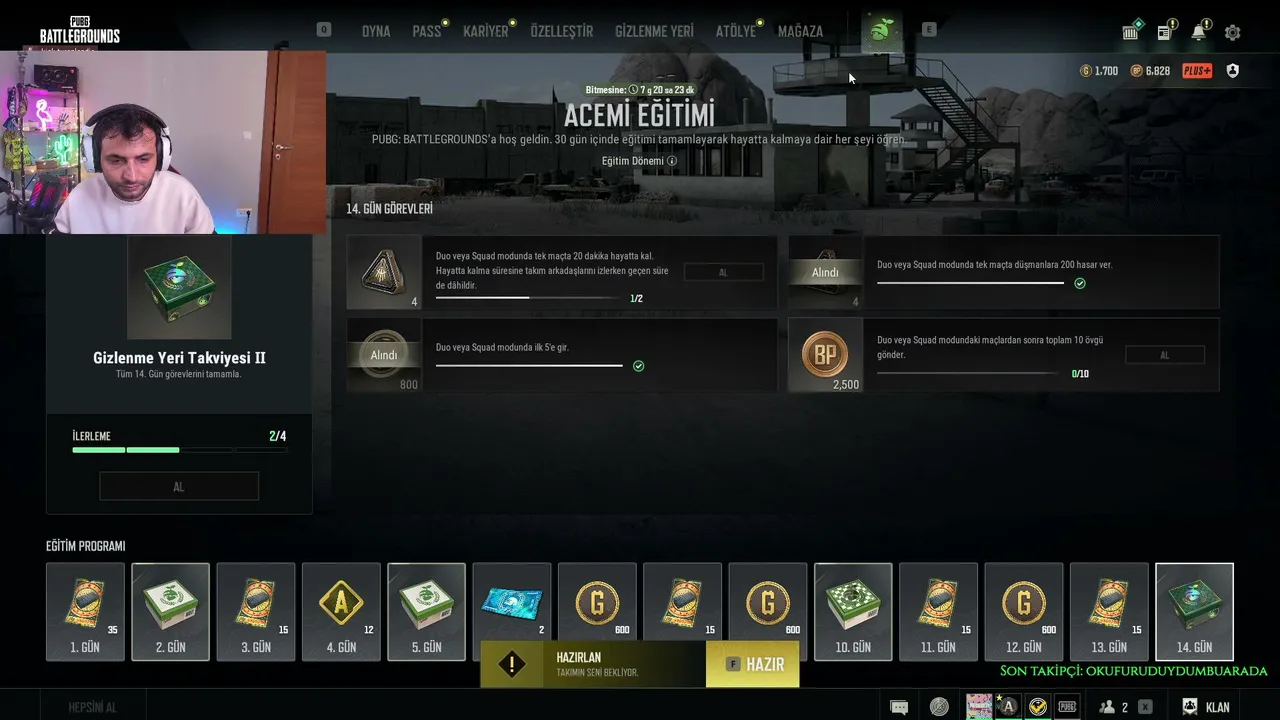The width and height of the screenshot is (1280, 720).
Task: Click the Education Period info icon
Action: 672,161
